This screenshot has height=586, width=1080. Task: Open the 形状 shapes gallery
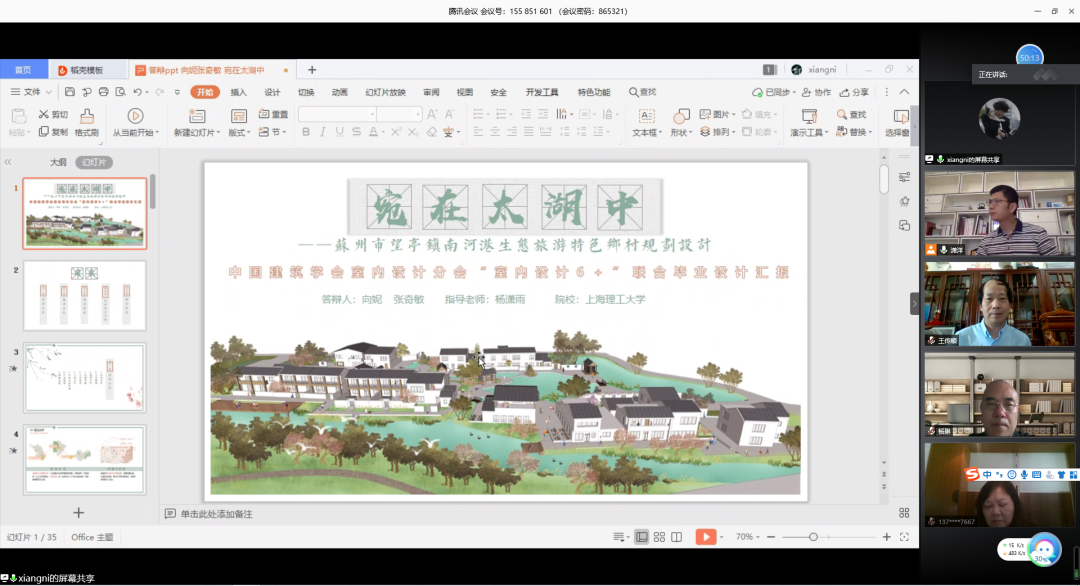(681, 123)
